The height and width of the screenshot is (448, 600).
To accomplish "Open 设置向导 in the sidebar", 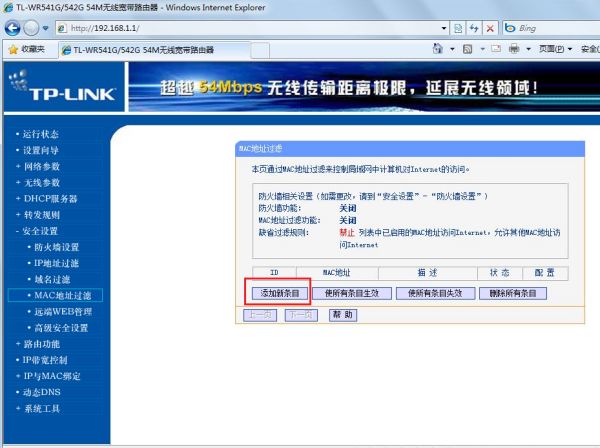I will pyautogui.click(x=40, y=150).
